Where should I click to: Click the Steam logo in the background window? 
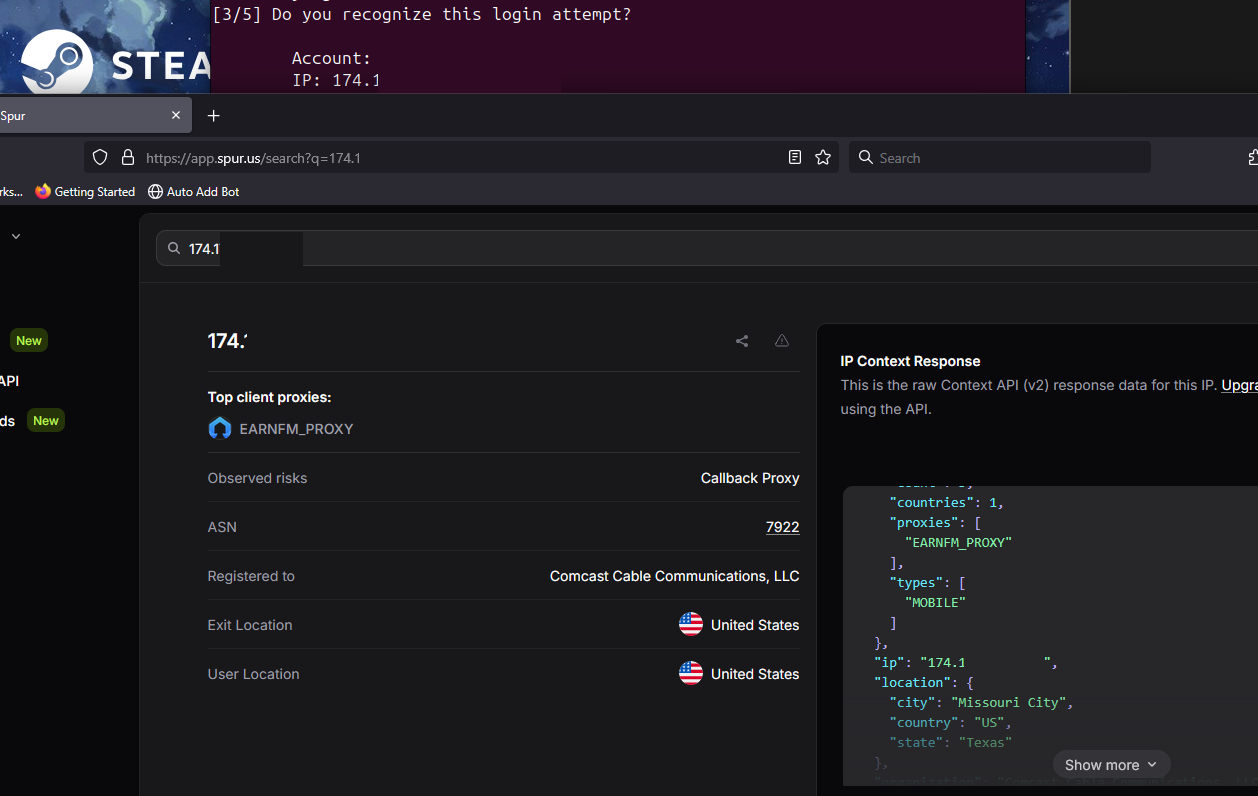point(57,62)
